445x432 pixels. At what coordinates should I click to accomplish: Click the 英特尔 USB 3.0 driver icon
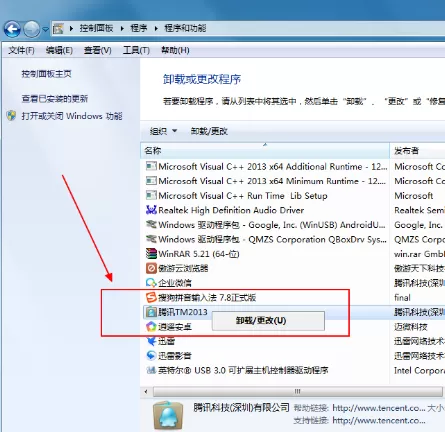[151, 370]
